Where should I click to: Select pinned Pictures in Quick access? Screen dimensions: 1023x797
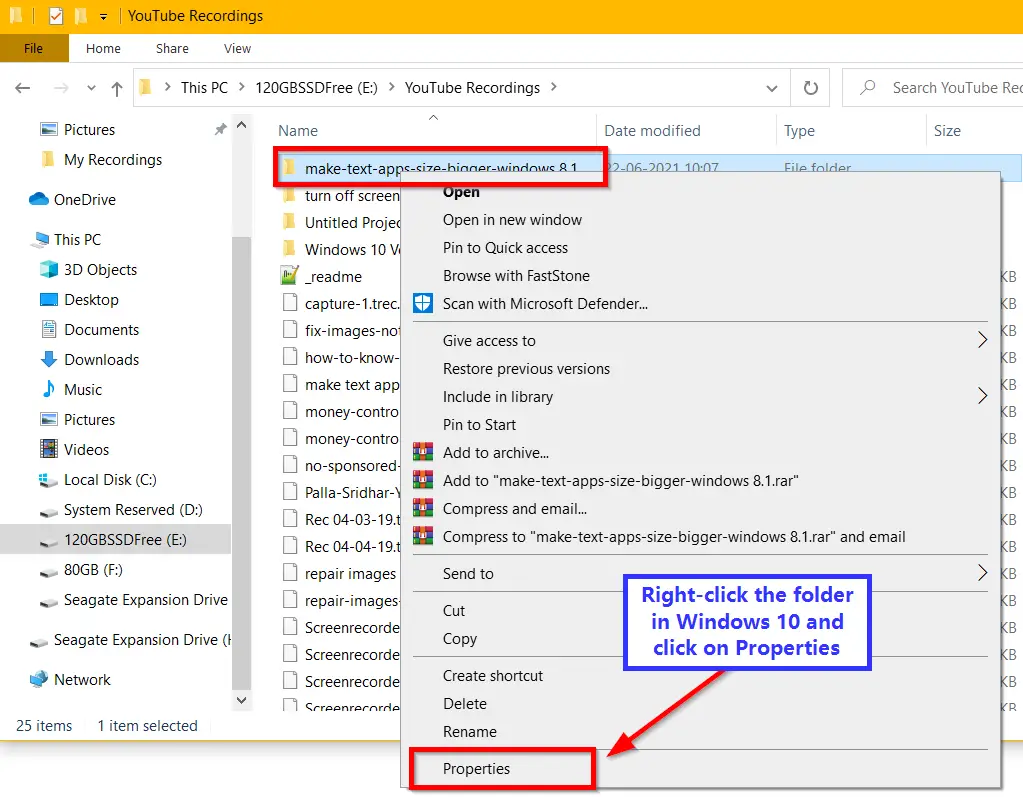click(89, 130)
